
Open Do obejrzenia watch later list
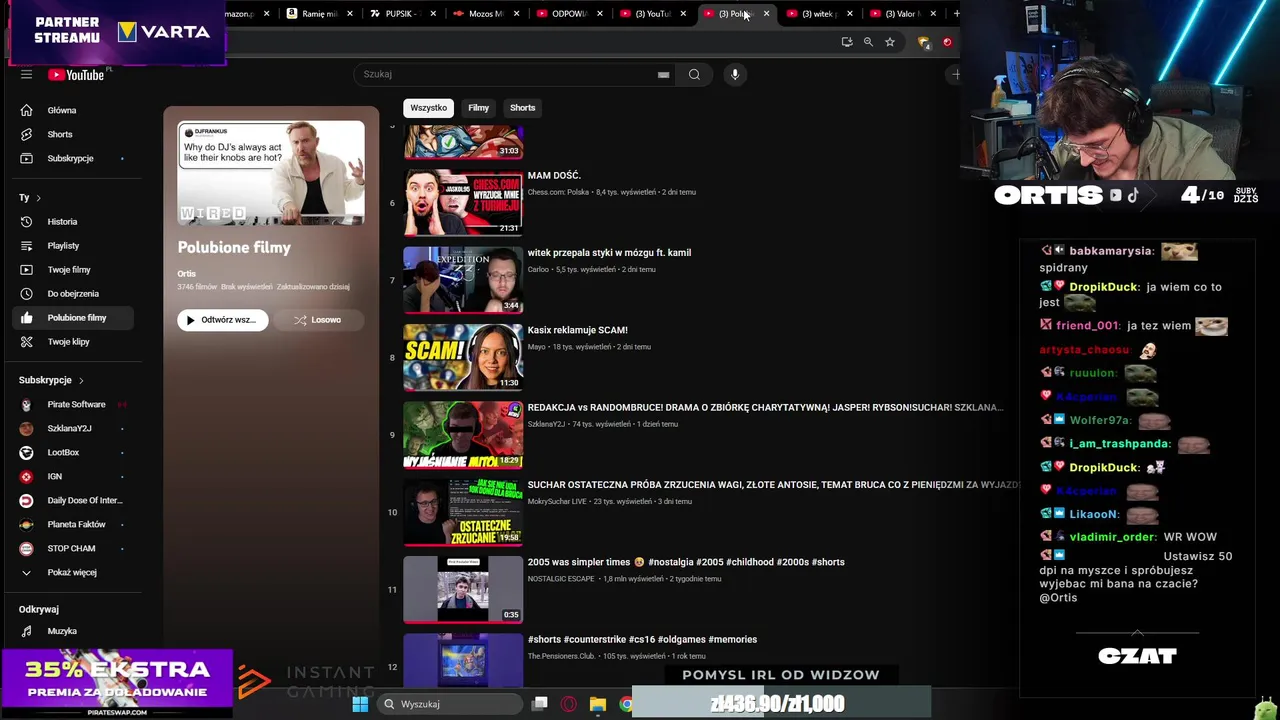75,294
